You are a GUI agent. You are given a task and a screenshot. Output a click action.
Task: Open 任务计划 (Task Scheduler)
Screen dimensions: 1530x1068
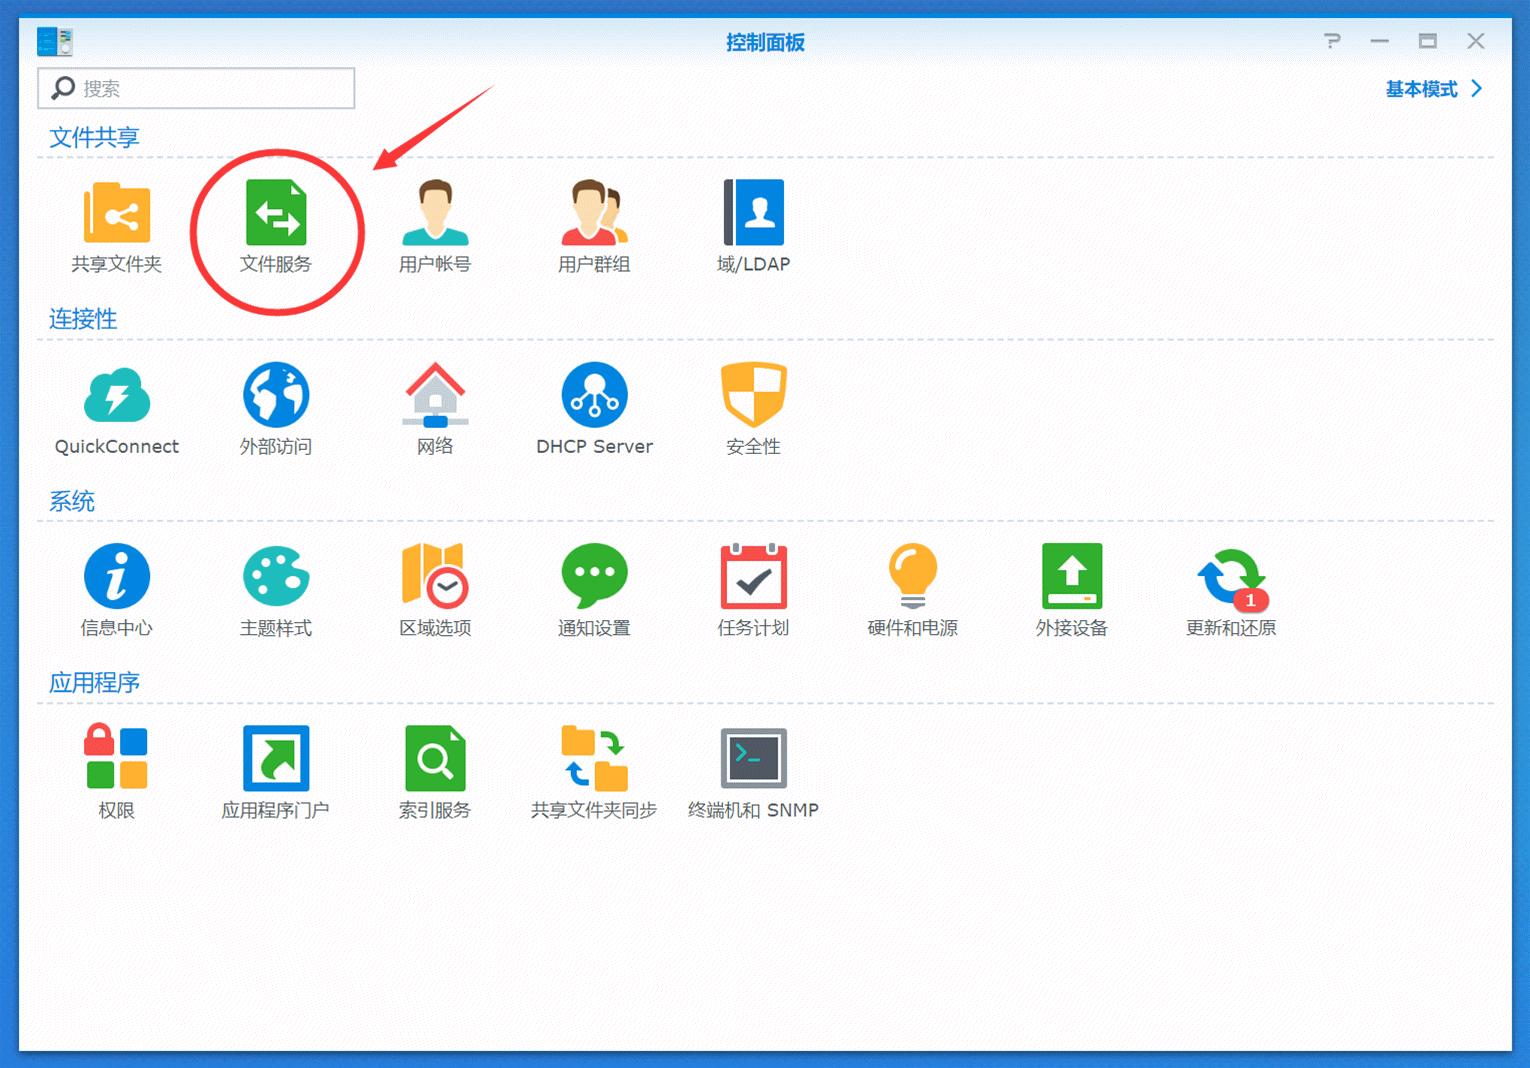[753, 576]
